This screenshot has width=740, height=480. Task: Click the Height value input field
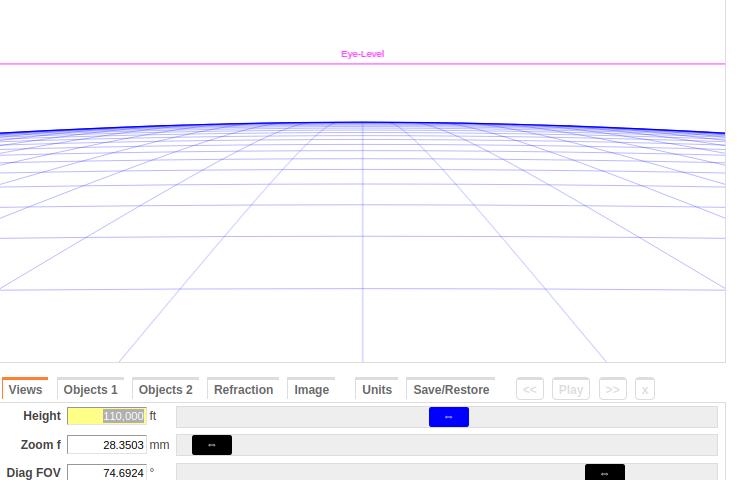coord(106,416)
